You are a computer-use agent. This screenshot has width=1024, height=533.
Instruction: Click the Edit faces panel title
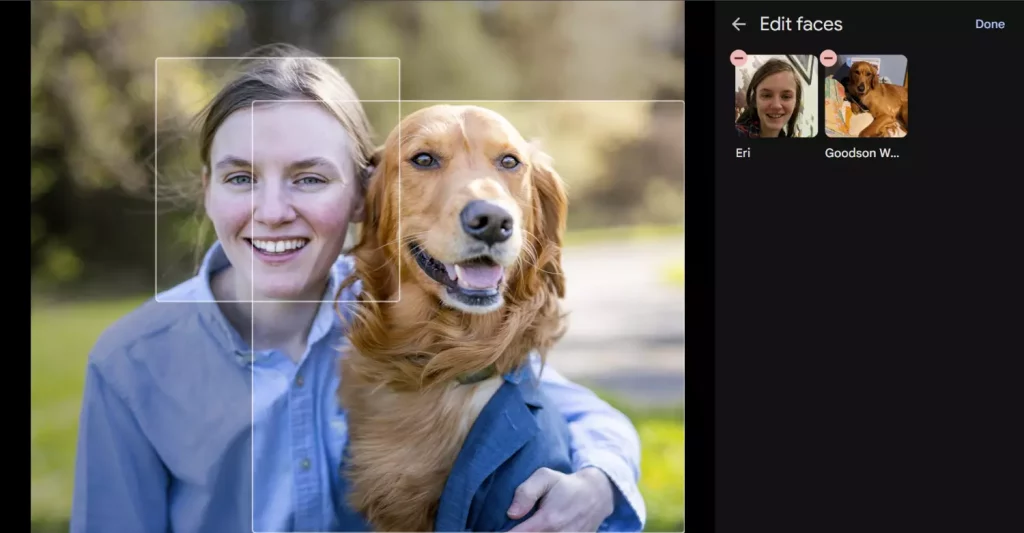[801, 24]
